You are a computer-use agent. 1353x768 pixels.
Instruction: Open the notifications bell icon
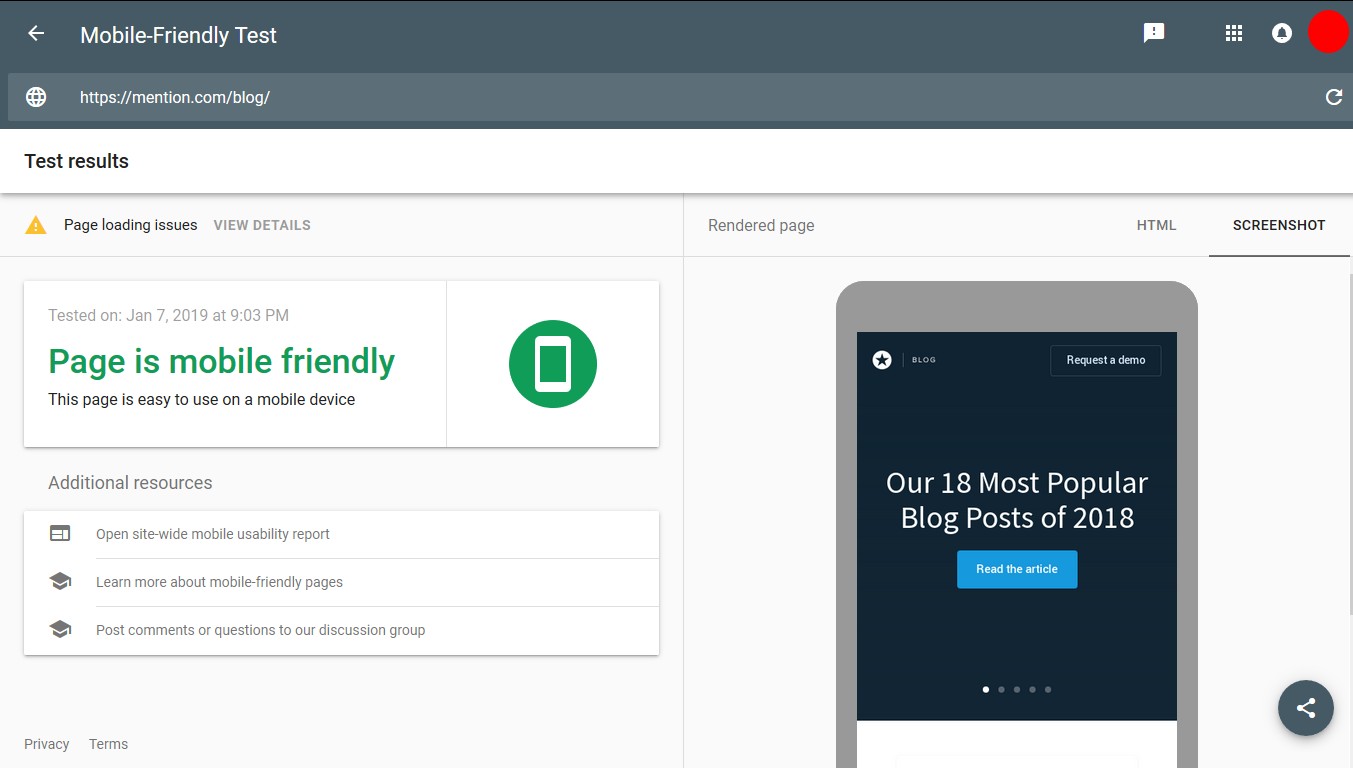pos(1281,33)
